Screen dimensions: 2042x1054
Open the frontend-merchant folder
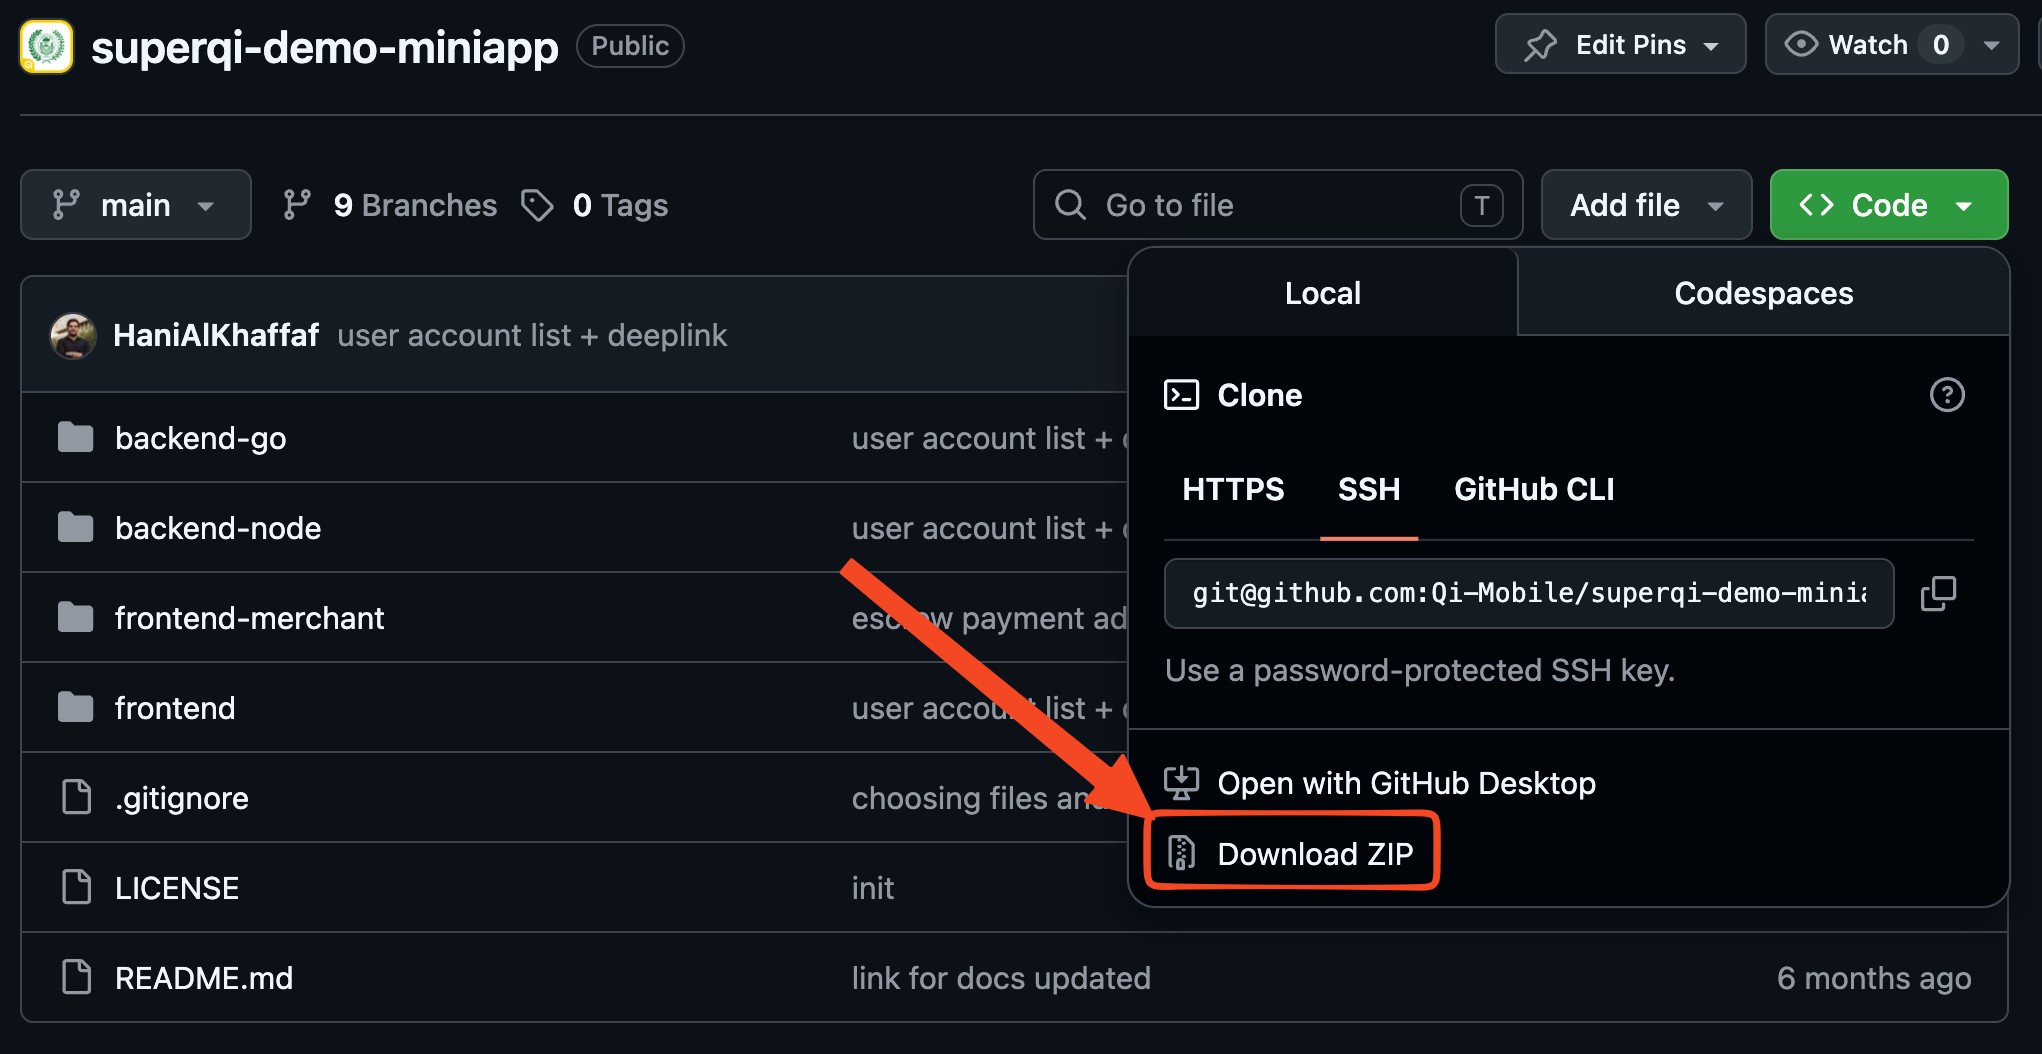point(249,618)
